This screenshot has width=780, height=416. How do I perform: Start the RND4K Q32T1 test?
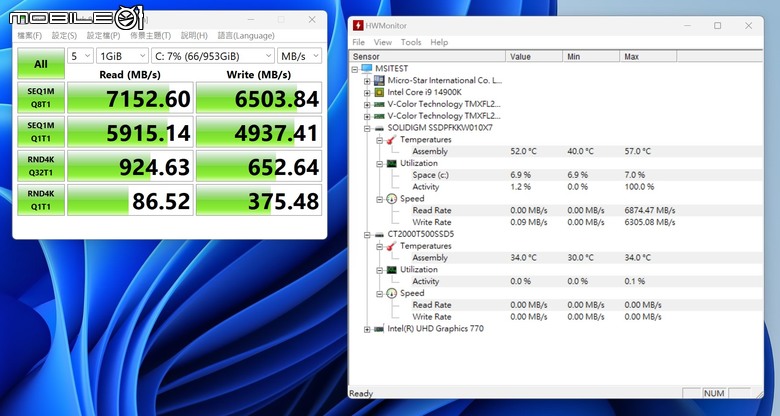point(41,166)
